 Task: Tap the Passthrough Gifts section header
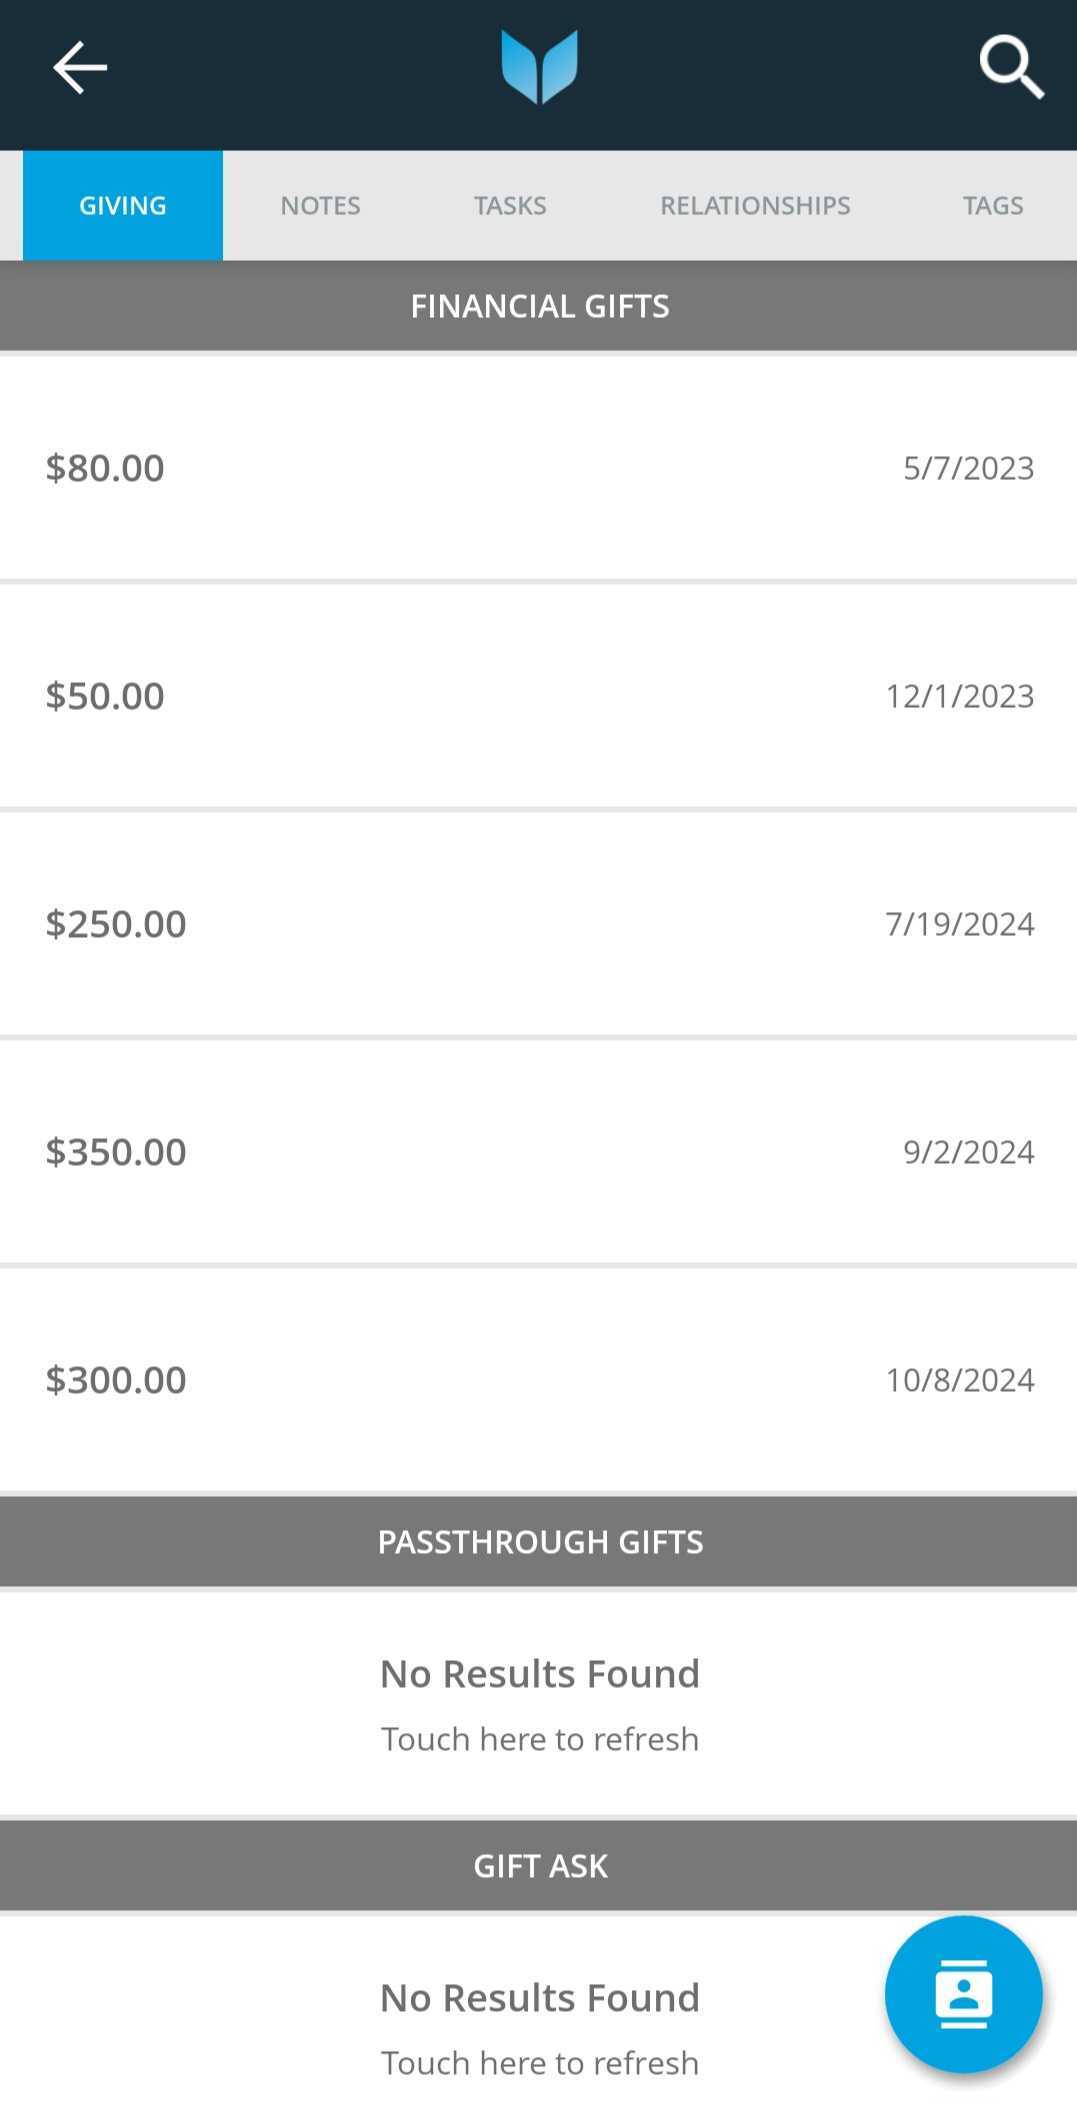click(538, 1541)
